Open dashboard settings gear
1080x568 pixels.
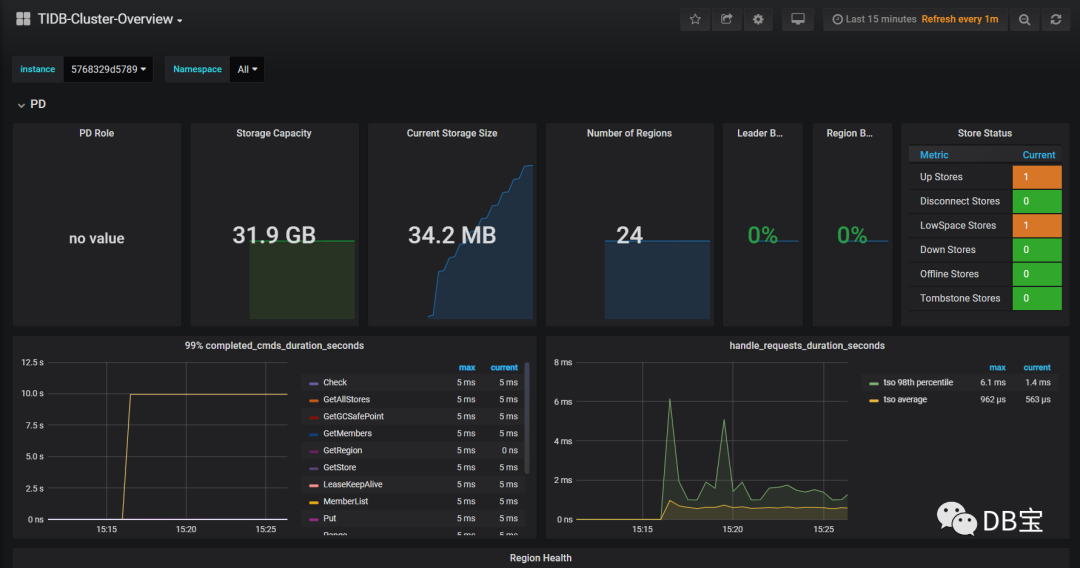(x=758, y=19)
